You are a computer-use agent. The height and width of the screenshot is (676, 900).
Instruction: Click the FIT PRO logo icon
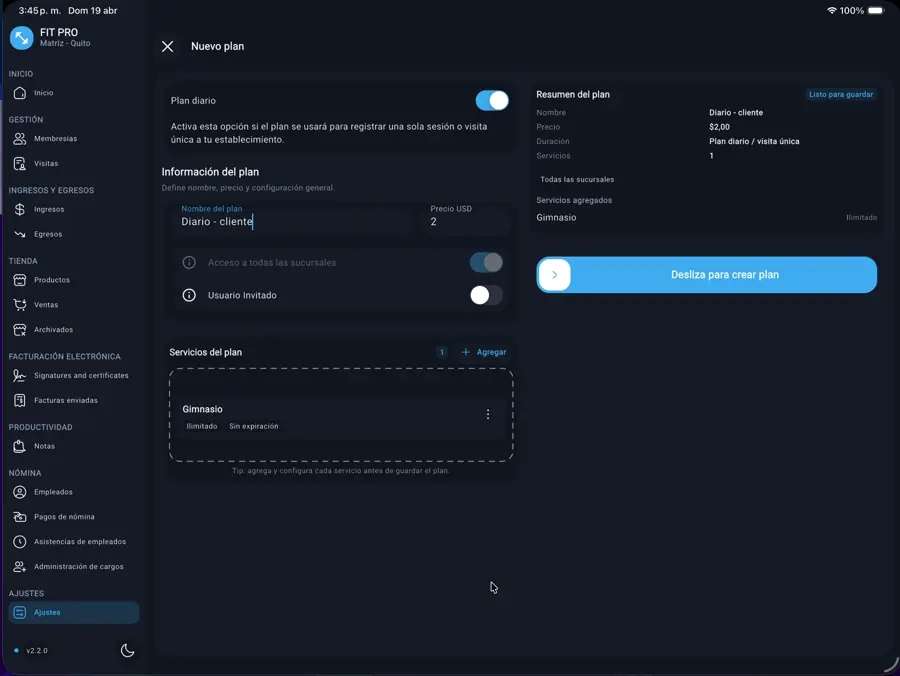point(21,38)
